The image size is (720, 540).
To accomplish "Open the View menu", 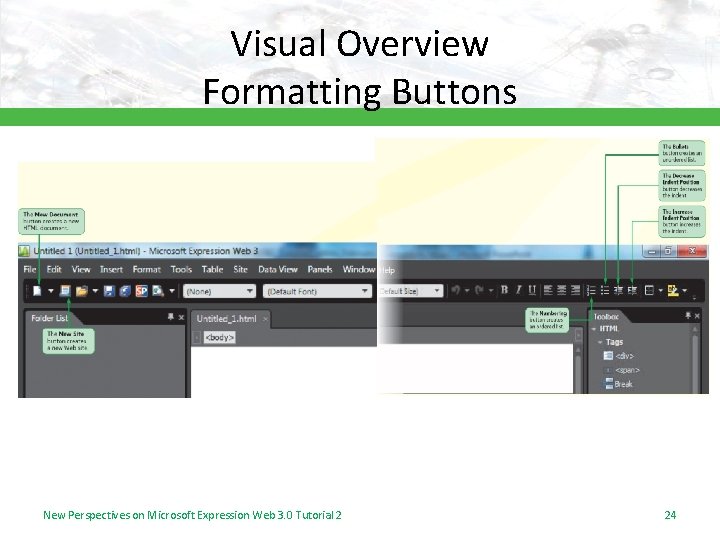I will click(81, 270).
